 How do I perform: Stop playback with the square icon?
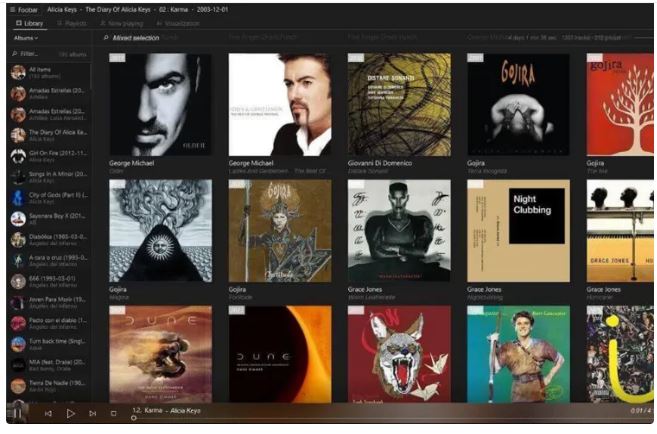pyautogui.click(x=113, y=413)
